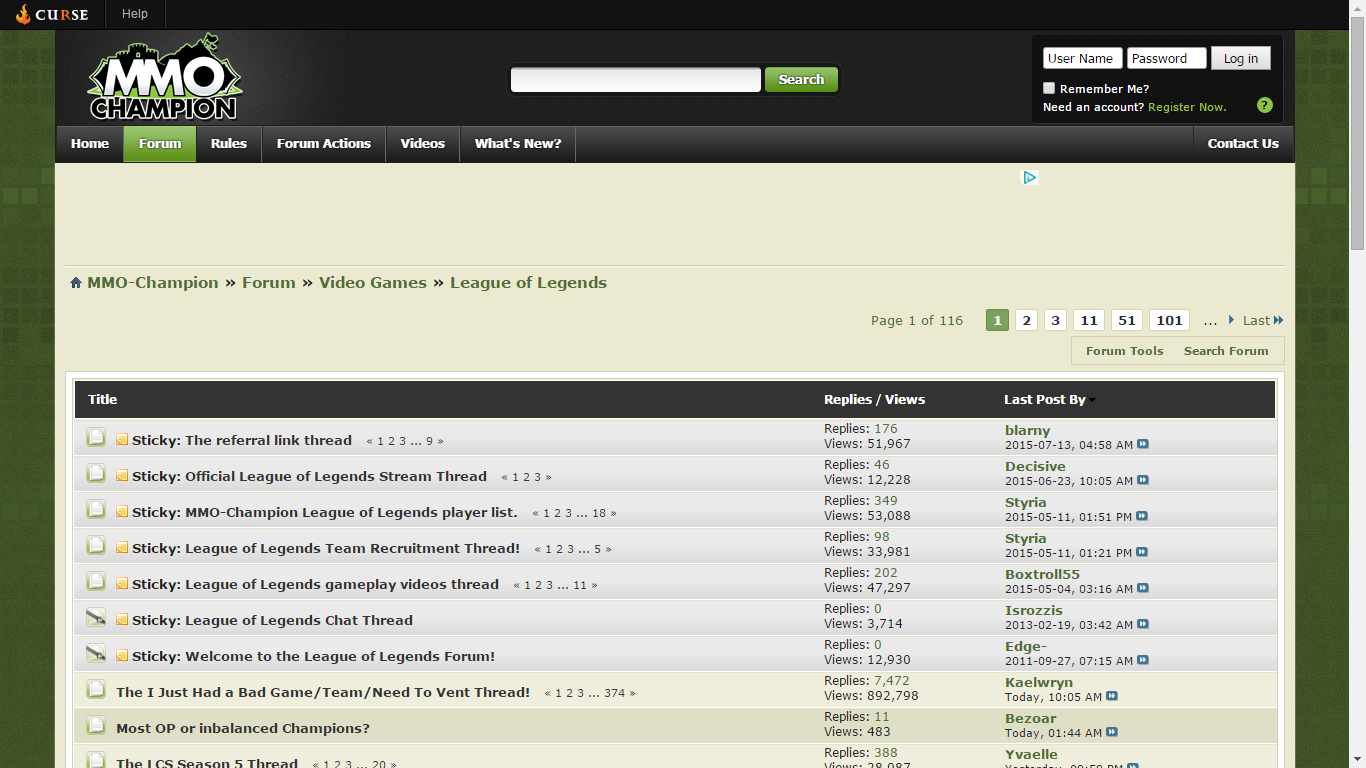Image resolution: width=1366 pixels, height=768 pixels.
Task: Click the Register Now link
Action: click(x=1187, y=107)
